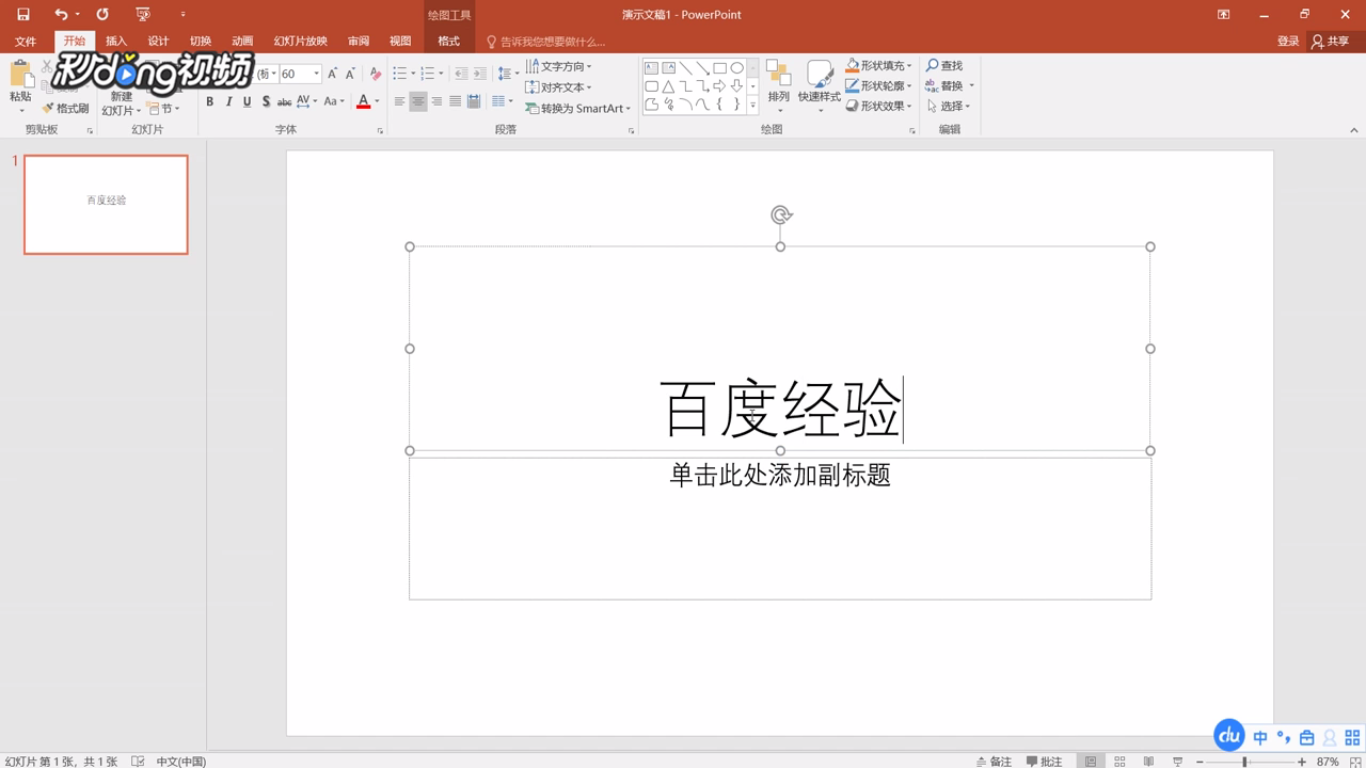Increase font size with the larger A icon
Viewport: 1366px width, 768px height.
tap(333, 74)
